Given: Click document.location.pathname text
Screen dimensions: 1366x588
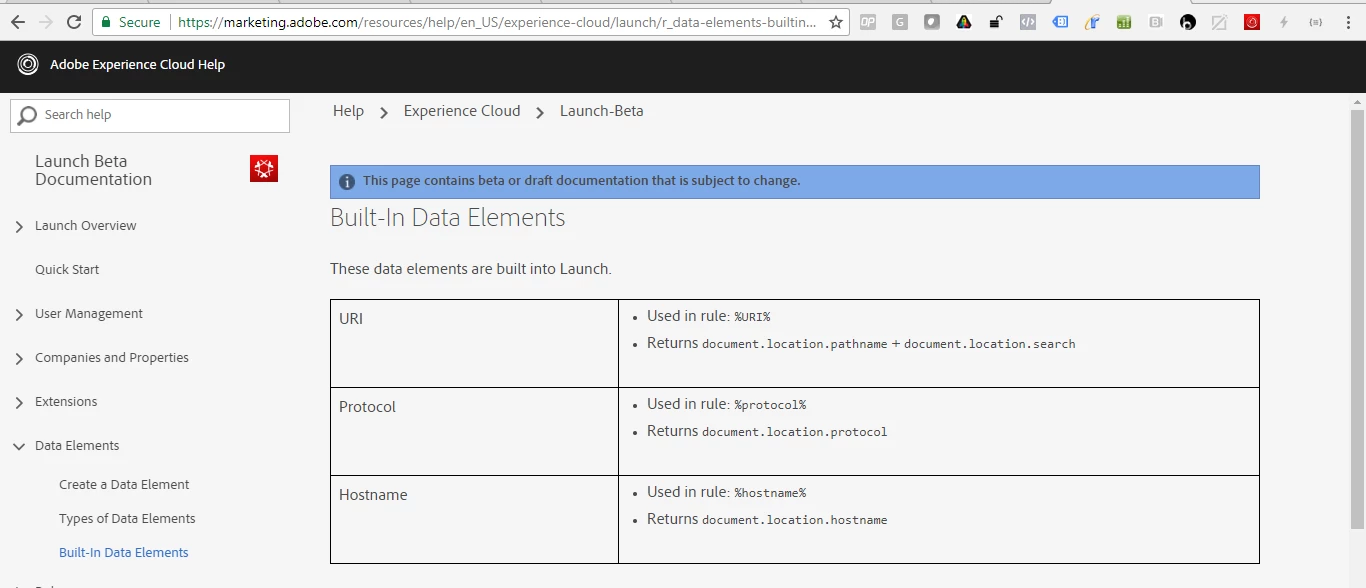Looking at the screenshot, I should 795,344.
